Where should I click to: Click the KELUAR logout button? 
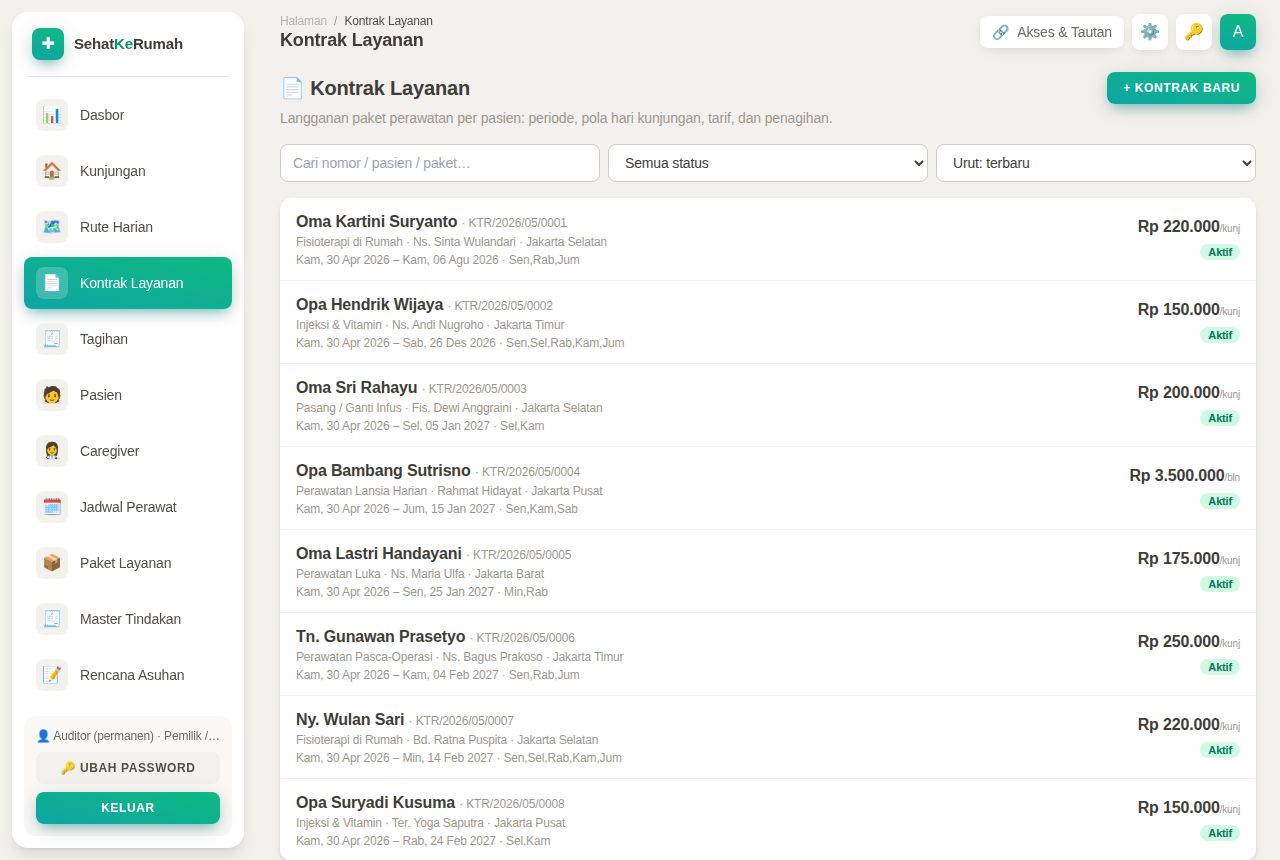point(128,808)
